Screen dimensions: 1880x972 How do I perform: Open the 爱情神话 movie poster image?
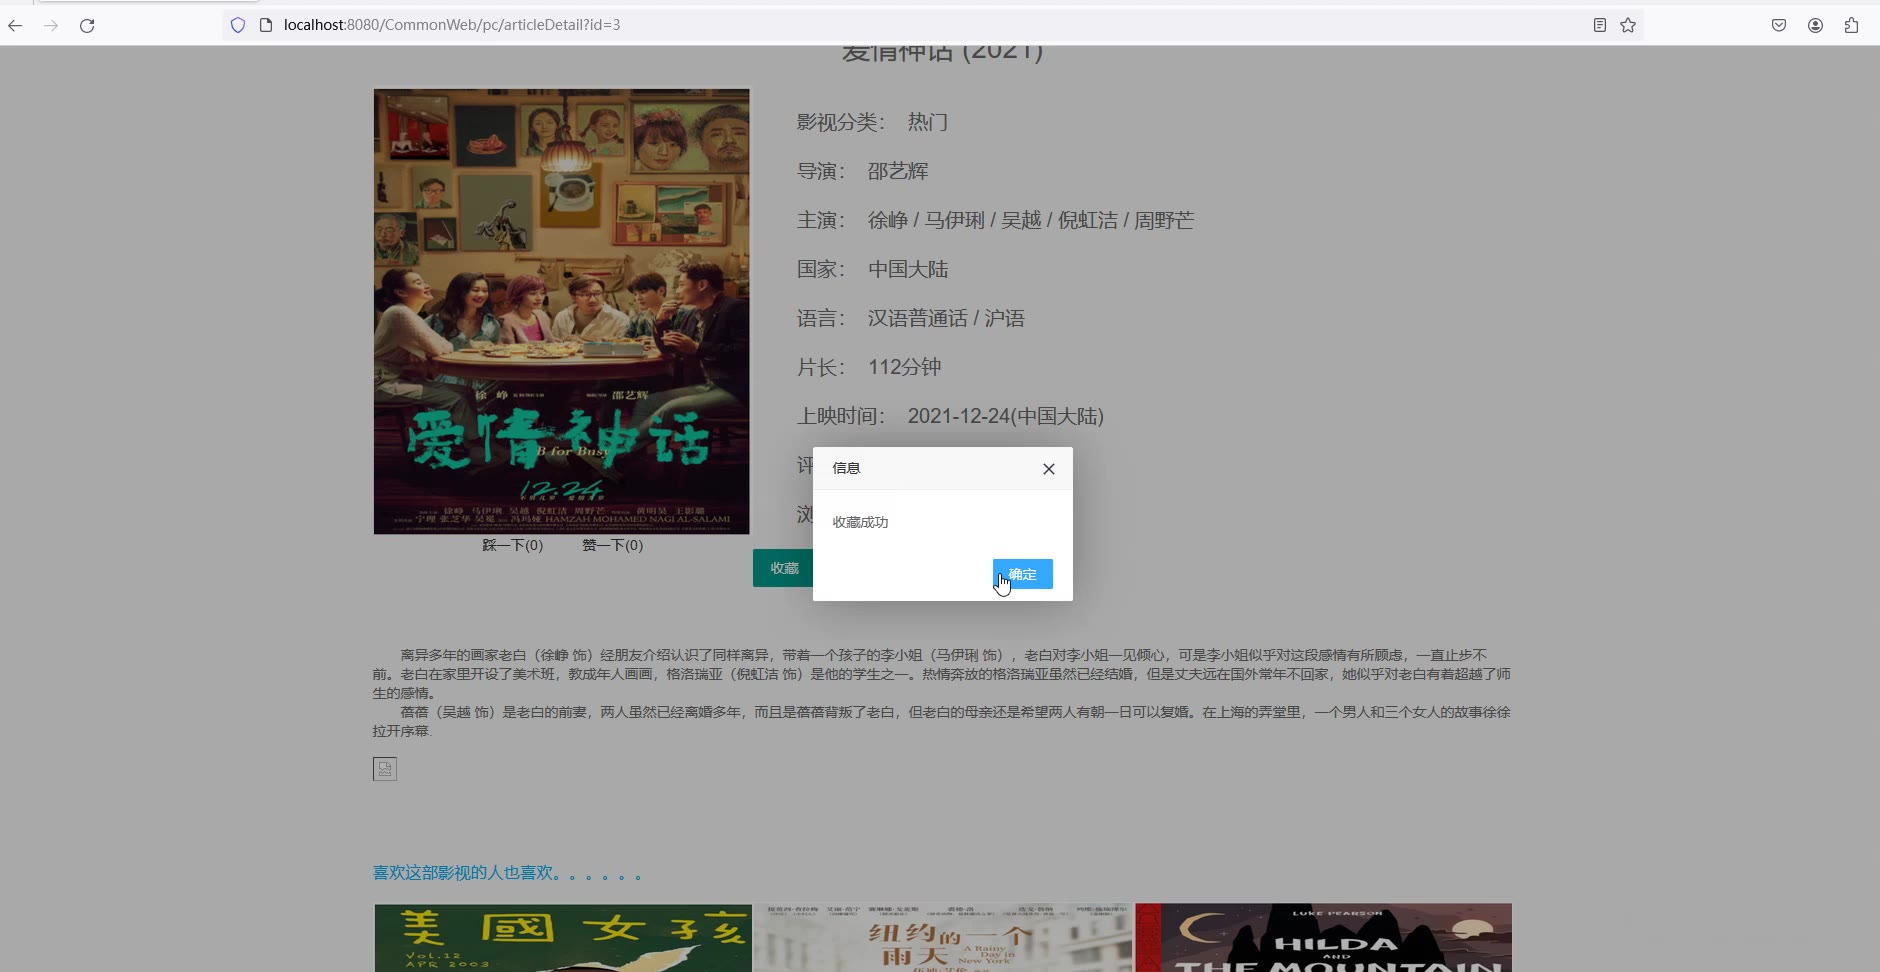(562, 311)
